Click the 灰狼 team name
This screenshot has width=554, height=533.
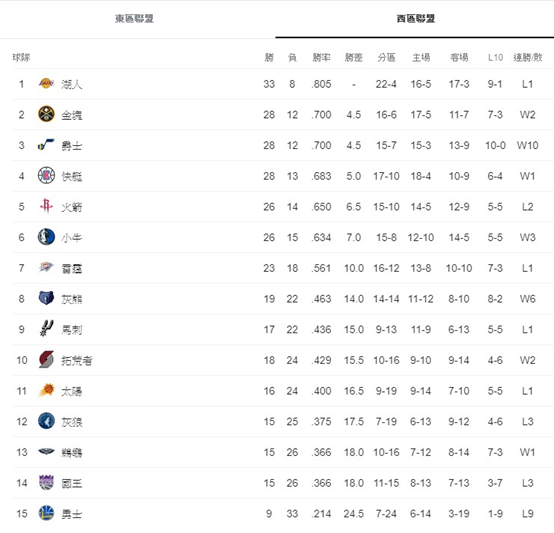(x=72, y=422)
